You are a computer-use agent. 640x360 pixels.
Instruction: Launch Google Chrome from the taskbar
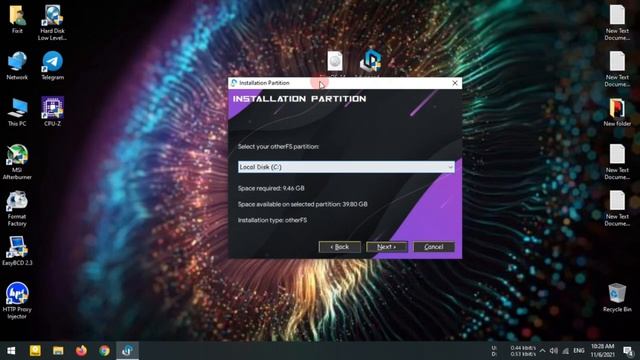pos(104,351)
